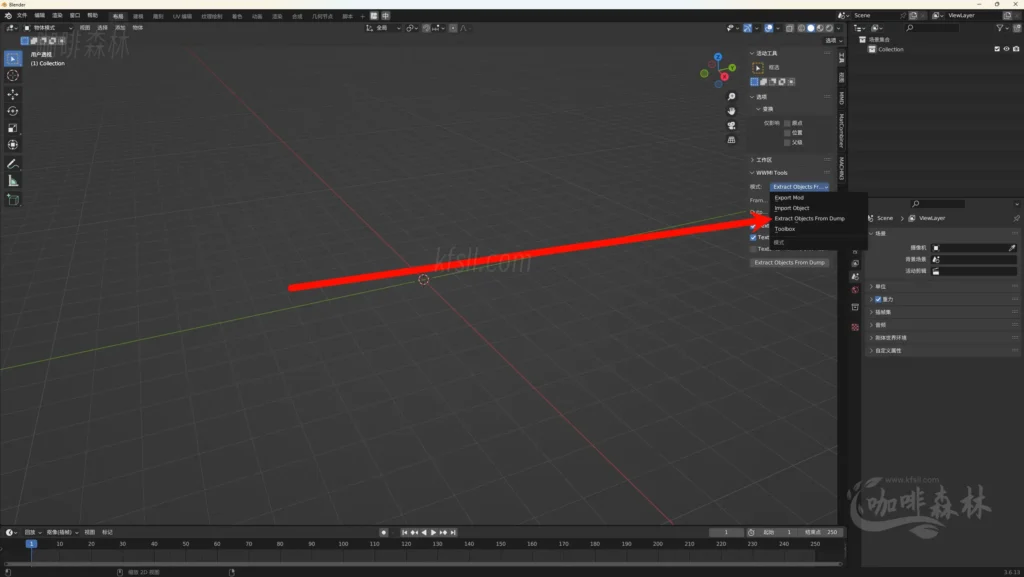
Task: Select the Scale tool in left toolbar
Action: click(13, 128)
